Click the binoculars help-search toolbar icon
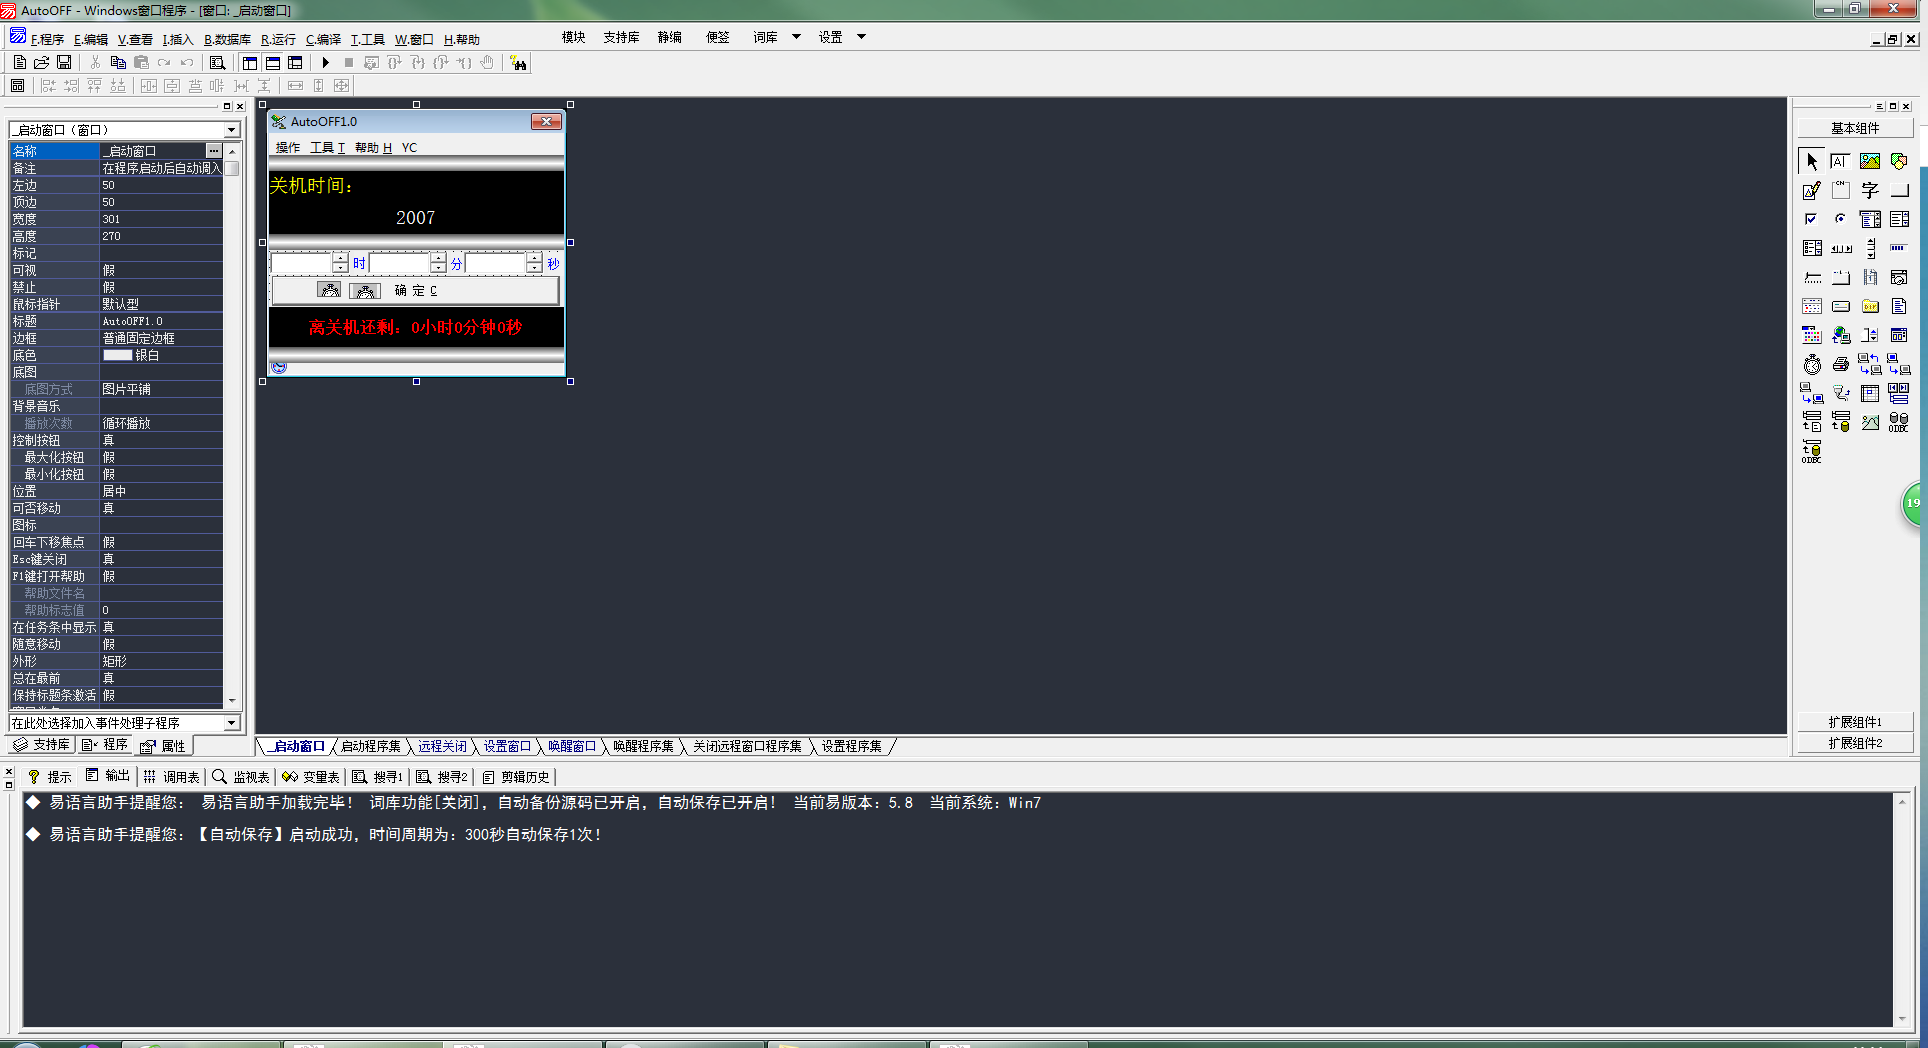The height and width of the screenshot is (1048, 1928). pyautogui.click(x=518, y=63)
